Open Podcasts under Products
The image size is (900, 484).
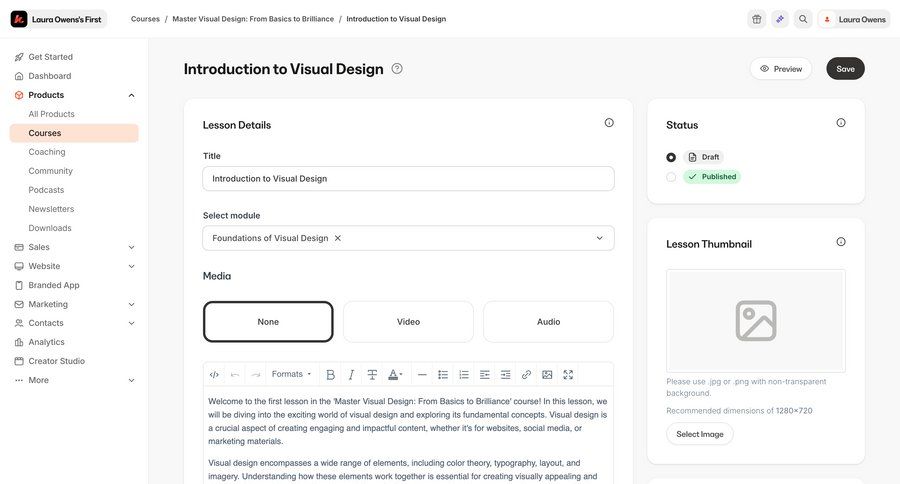pos(46,189)
